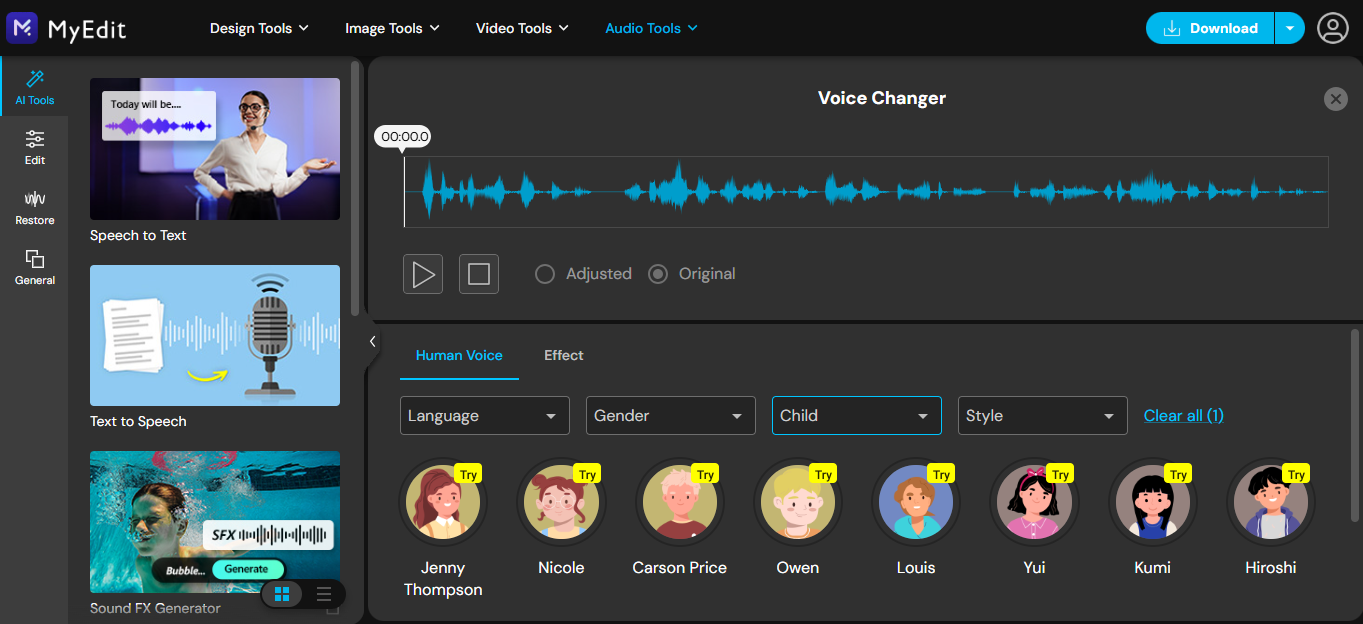Open the user account profile icon
Image resolution: width=1363 pixels, height=624 pixels.
coord(1332,28)
